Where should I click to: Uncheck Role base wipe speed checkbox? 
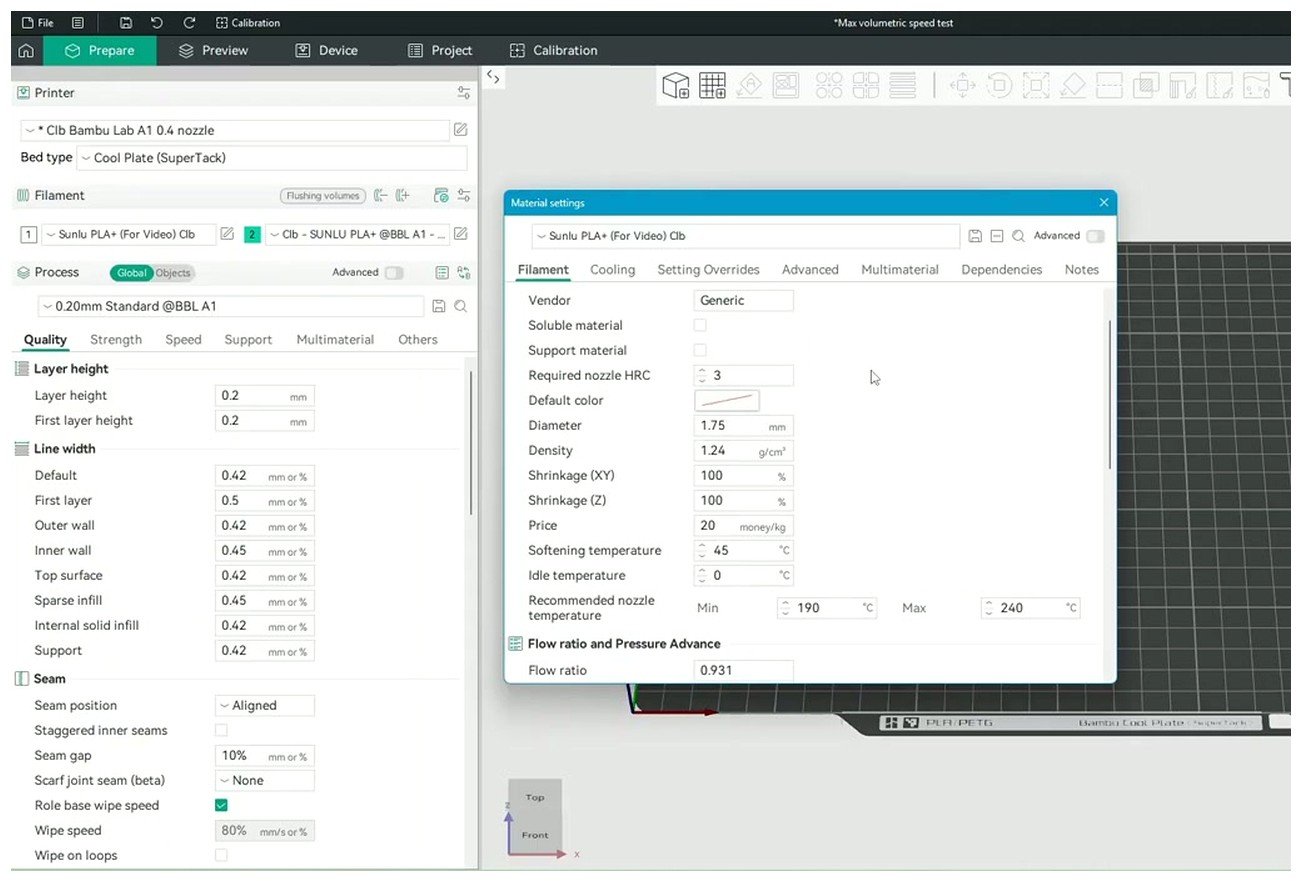221,805
